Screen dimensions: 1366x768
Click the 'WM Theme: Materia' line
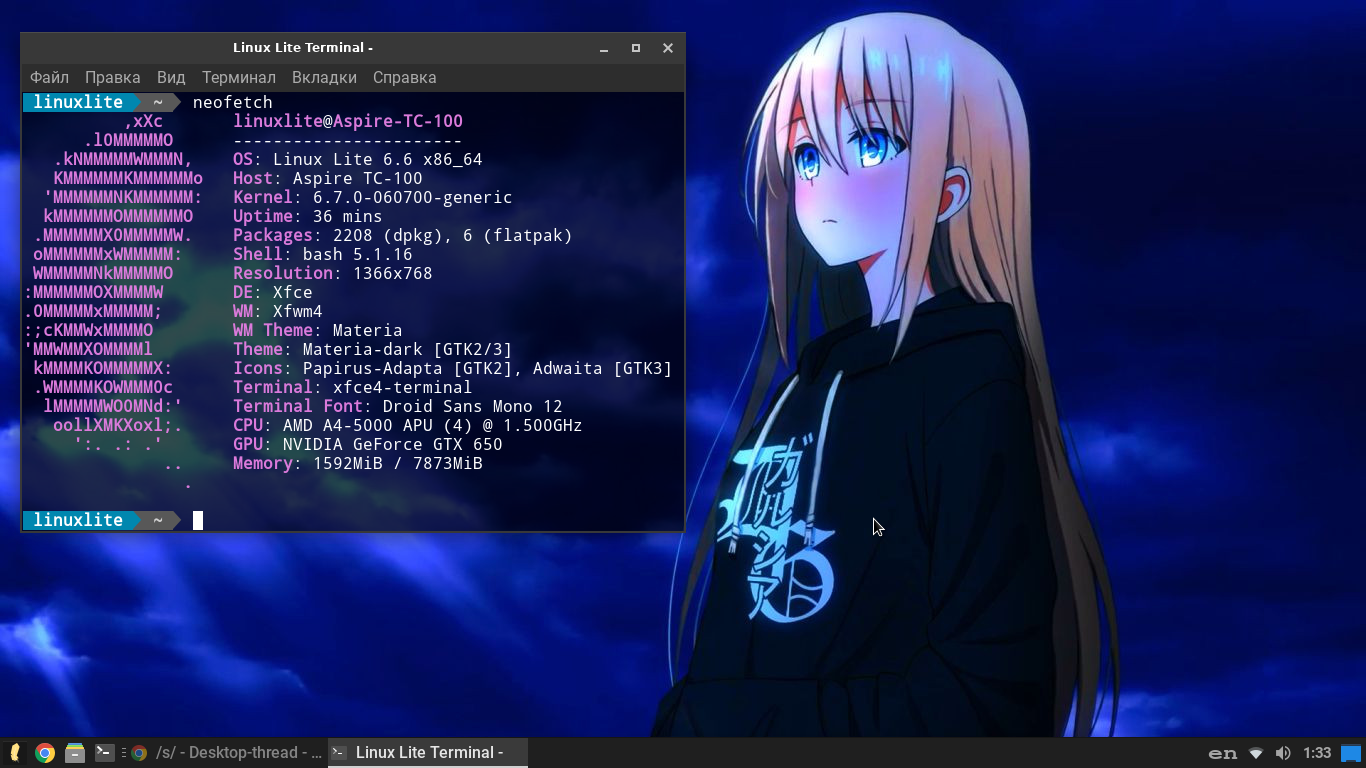tap(318, 330)
